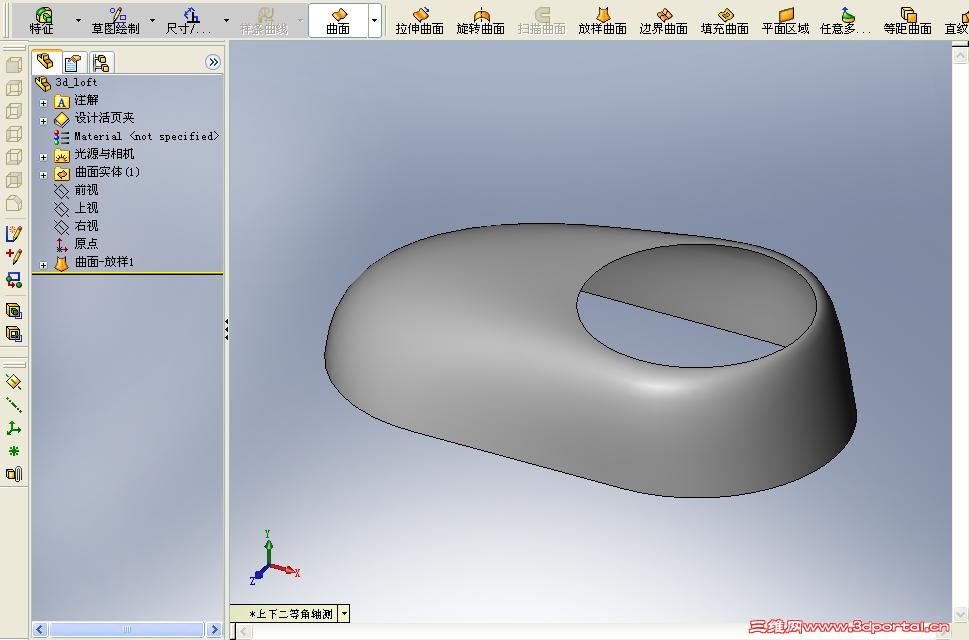Click the bottom greyed cube with cut corner
Viewport: 969px width, 640px height.
[14, 203]
